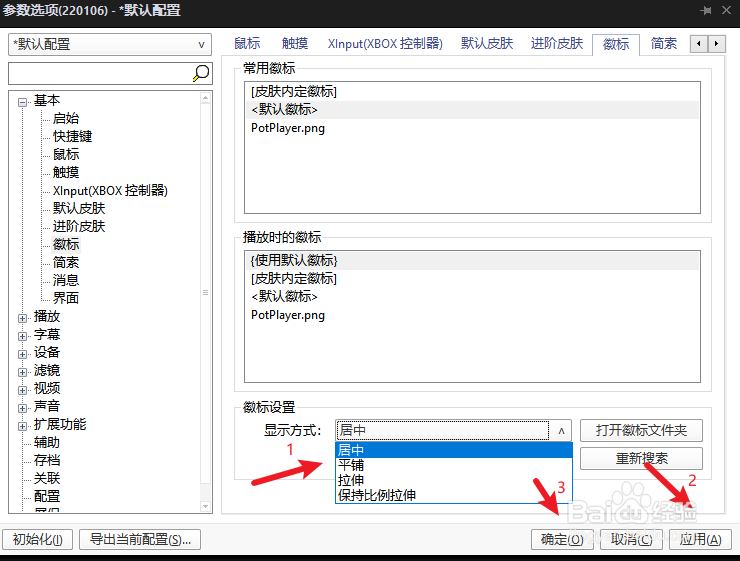Image resolution: width=740 pixels, height=561 pixels.
Task: Open 默认皮肤 in settings tree
Action: pos(79,208)
